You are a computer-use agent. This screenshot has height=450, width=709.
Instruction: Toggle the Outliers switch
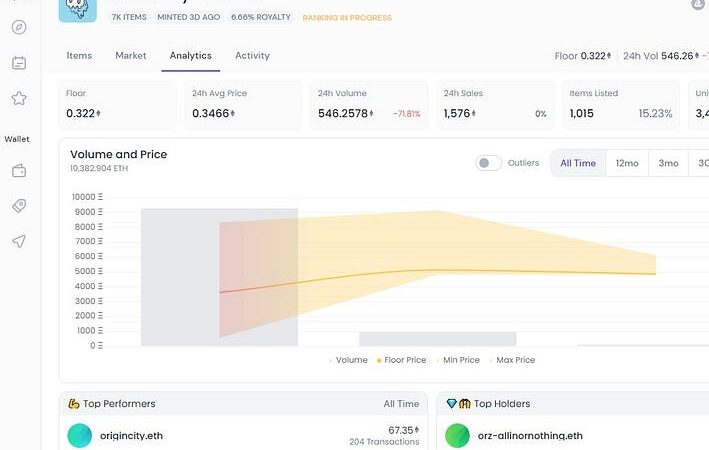(488, 163)
